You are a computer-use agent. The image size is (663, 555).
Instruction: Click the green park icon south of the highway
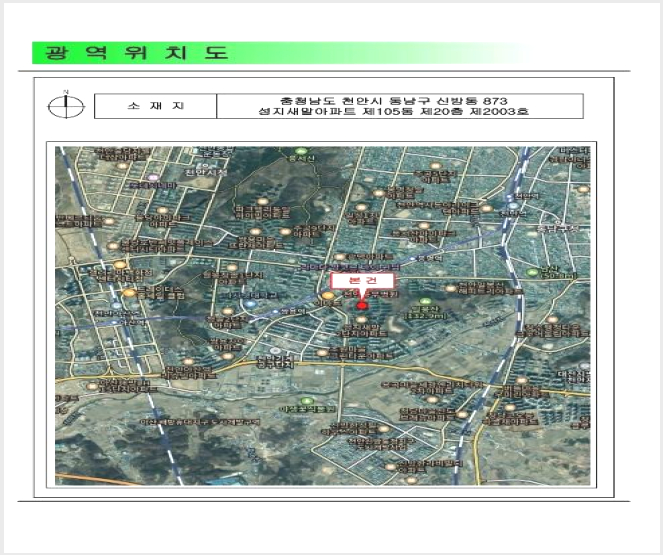(307, 401)
